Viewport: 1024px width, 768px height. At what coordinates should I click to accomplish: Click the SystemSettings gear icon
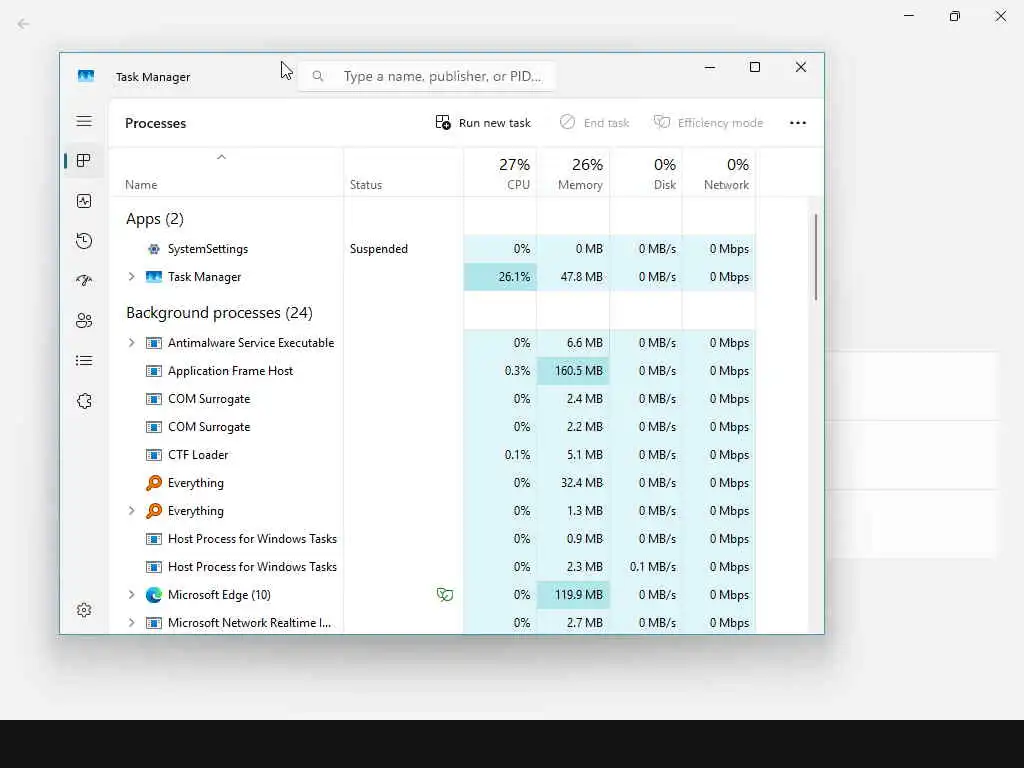click(x=153, y=249)
